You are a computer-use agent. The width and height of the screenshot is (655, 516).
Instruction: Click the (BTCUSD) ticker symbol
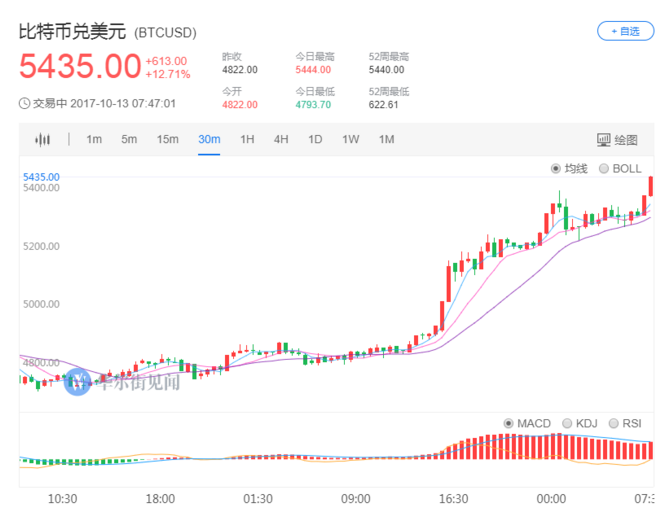(165, 33)
